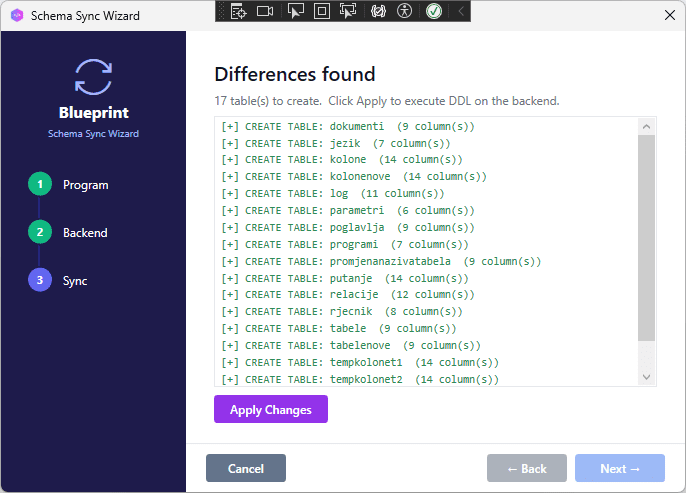Click the Back button
The width and height of the screenshot is (686, 493).
point(526,468)
